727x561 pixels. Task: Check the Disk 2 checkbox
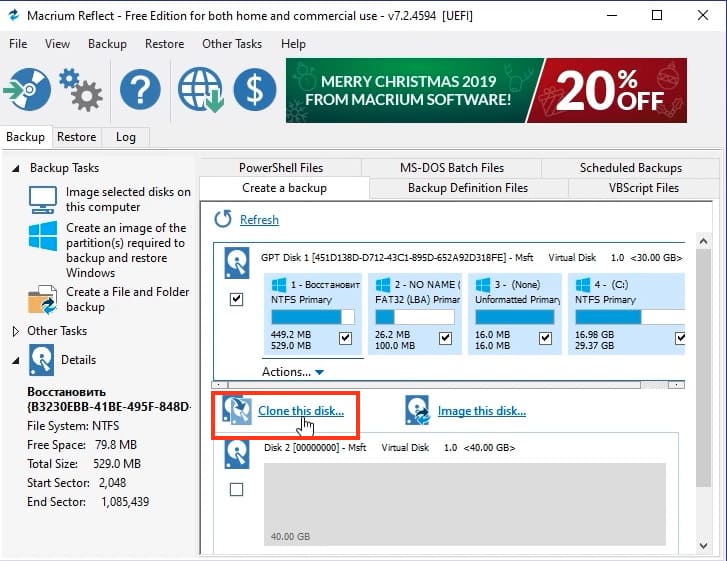tap(236, 489)
